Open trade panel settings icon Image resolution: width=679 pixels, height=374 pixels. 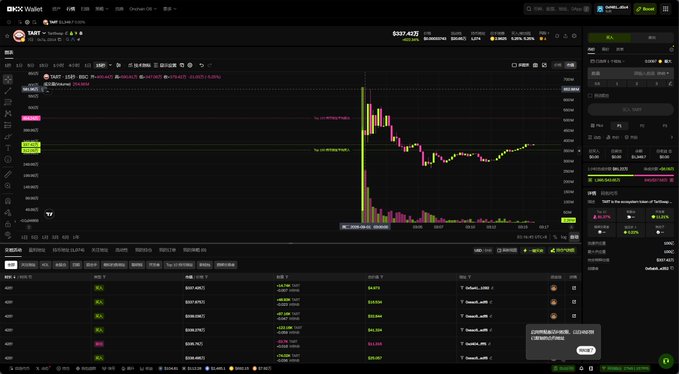pyautogui.click(x=672, y=49)
